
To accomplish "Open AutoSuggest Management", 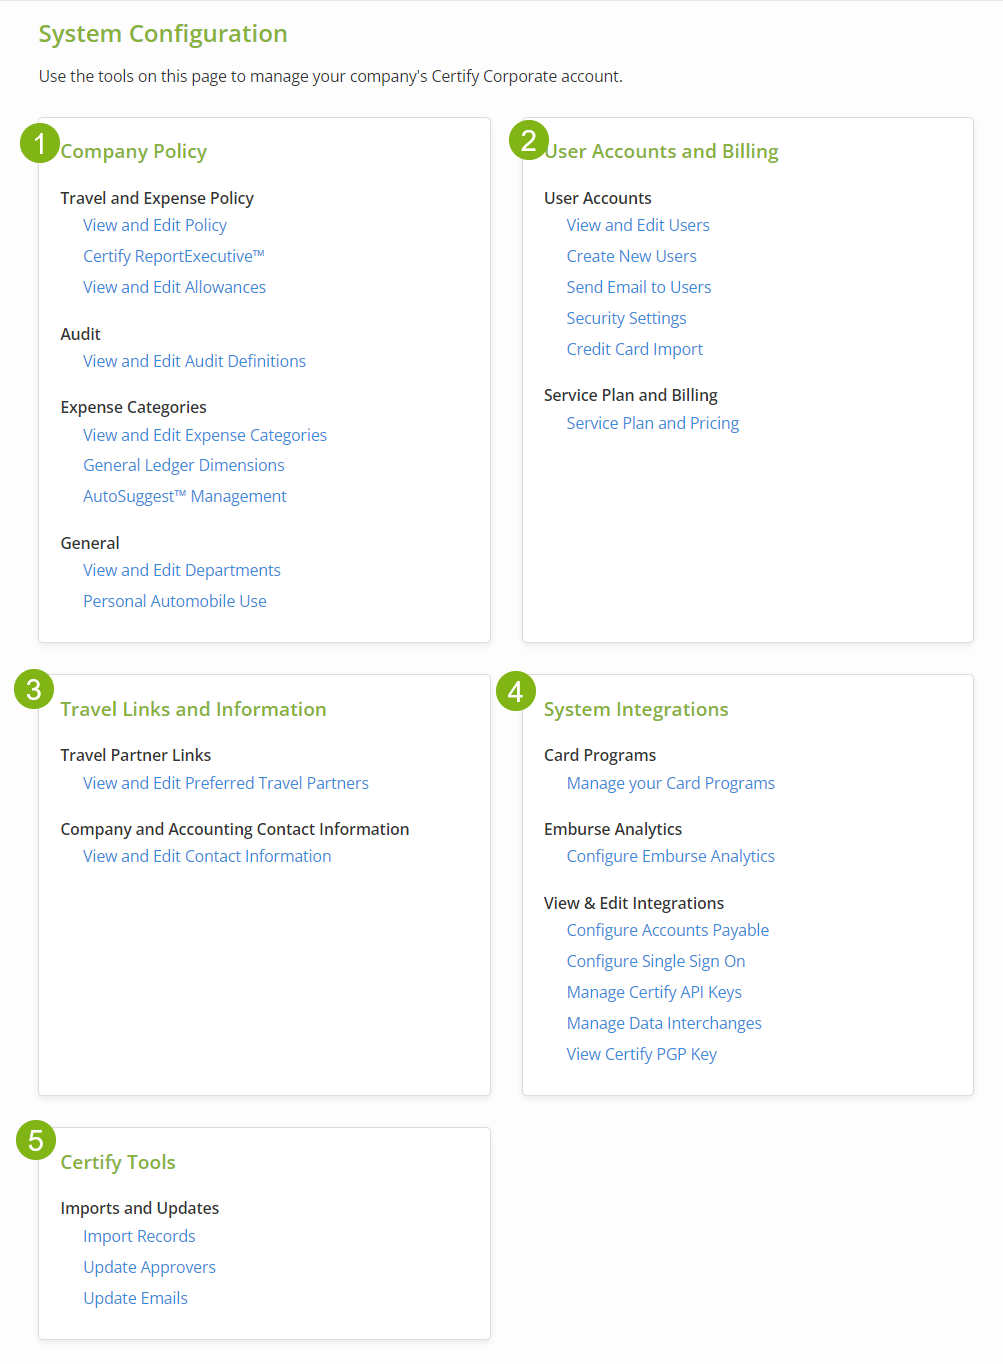I will [x=184, y=496].
